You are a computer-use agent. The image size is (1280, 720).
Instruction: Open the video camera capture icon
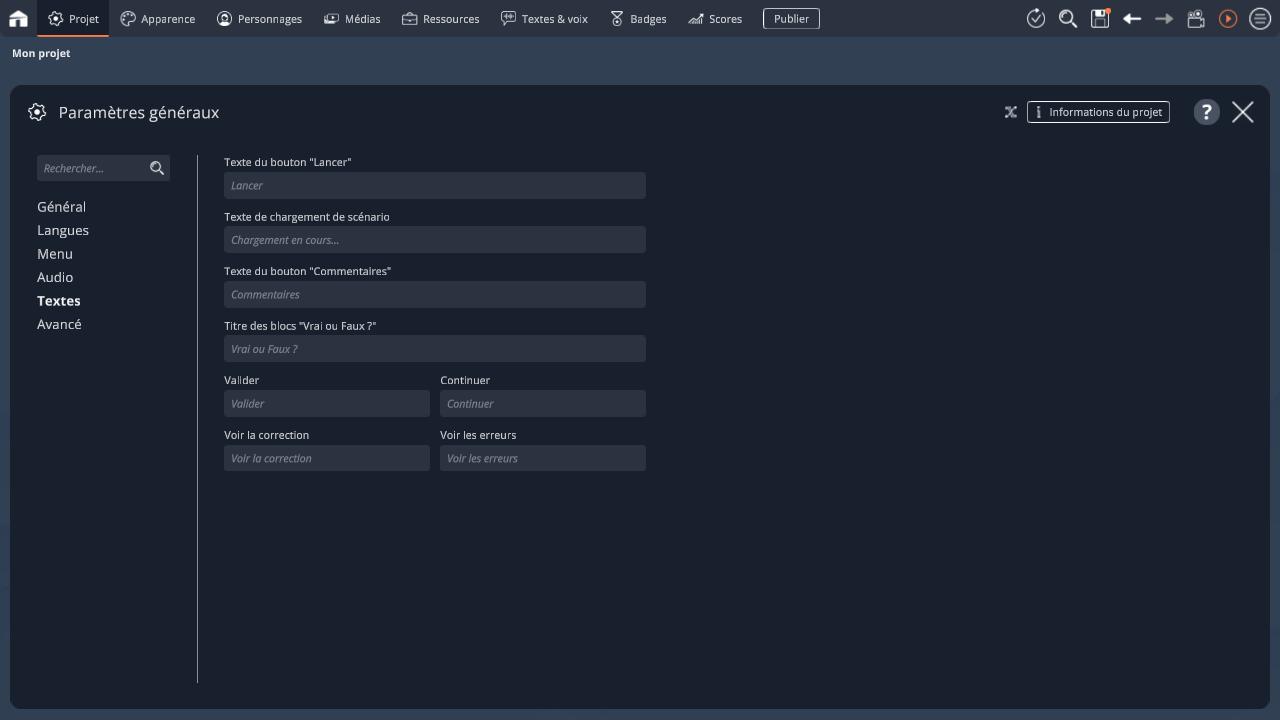click(x=1196, y=18)
